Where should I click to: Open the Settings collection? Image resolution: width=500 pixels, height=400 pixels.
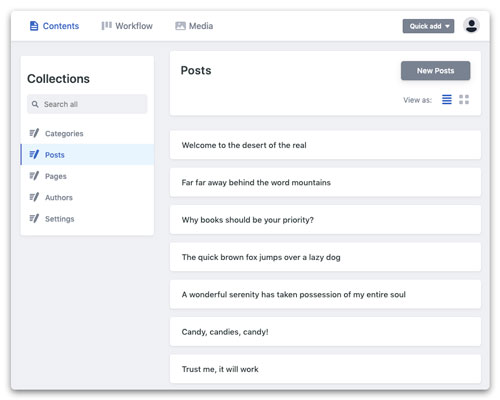point(87,219)
